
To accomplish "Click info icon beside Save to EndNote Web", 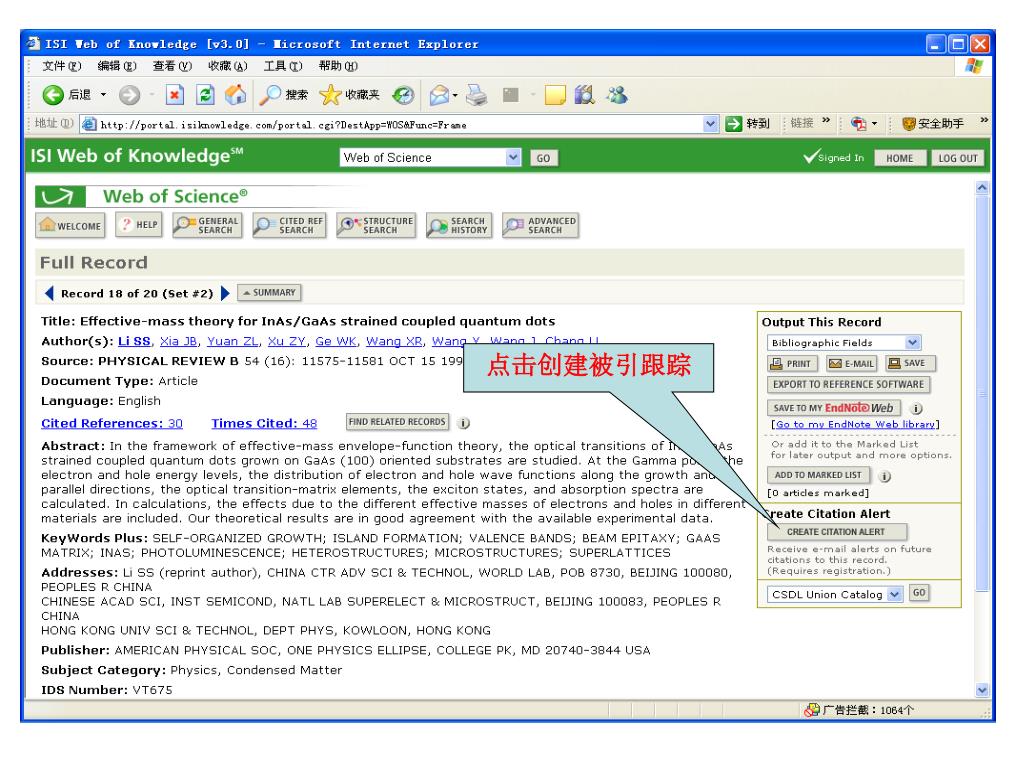I will point(916,409).
